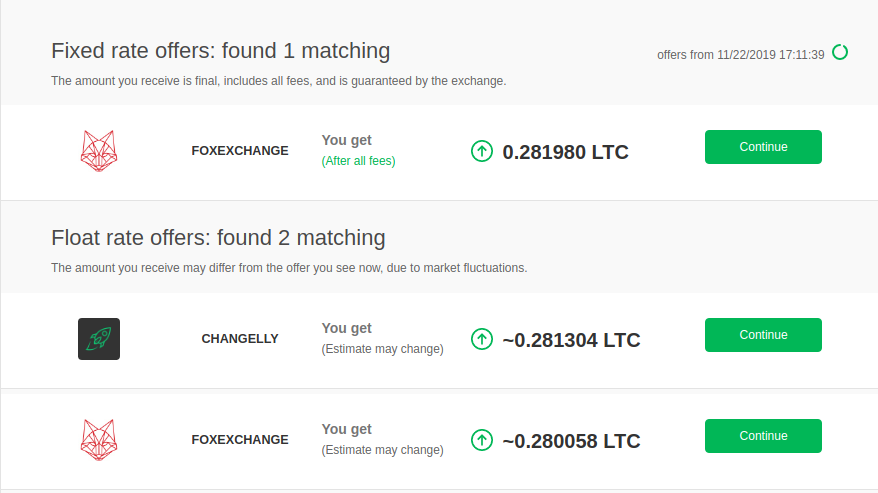Image resolution: width=878 pixels, height=493 pixels.
Task: Continue with the float rate FoxExchange offer
Action: [x=763, y=436]
